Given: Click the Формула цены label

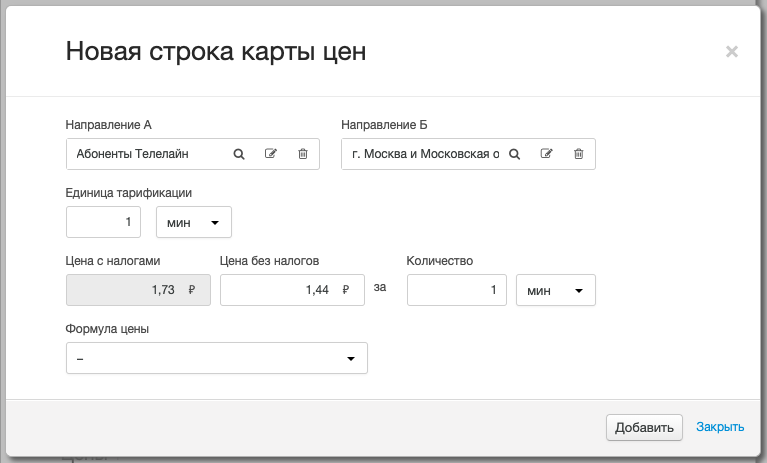Looking at the screenshot, I should [107, 329].
